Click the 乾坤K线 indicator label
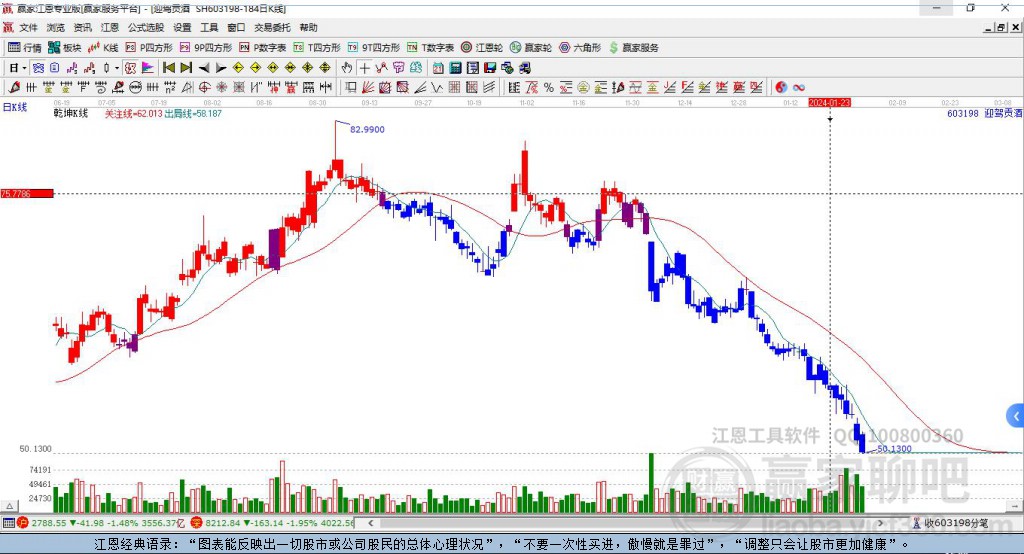Screen dimensions: 1024x554 [71, 114]
